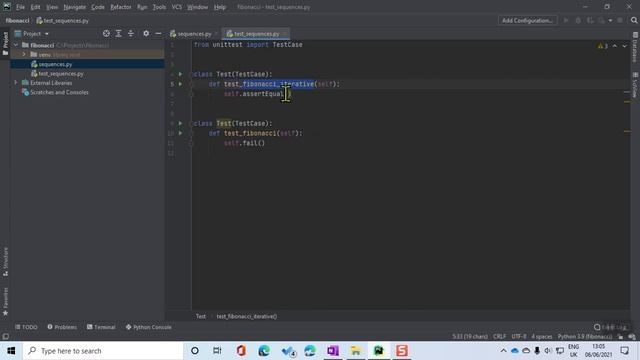640x360 pixels.
Task: Select sequences.py in the project tree
Action: pos(55,64)
